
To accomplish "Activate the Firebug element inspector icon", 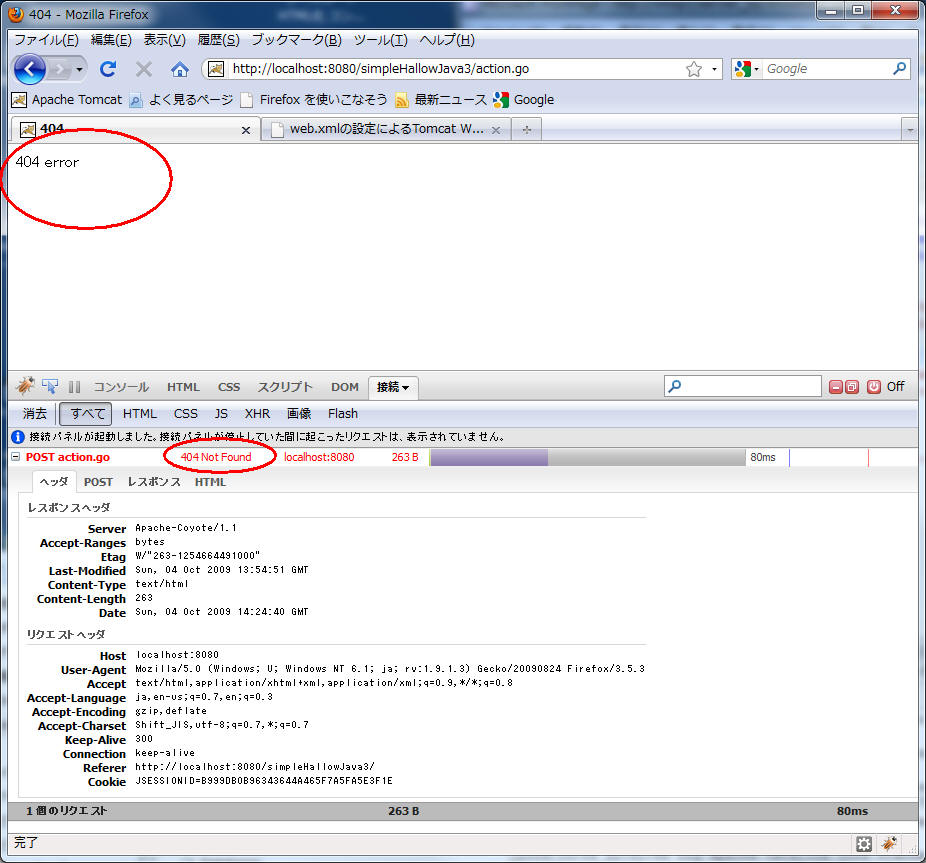I will pos(50,386).
